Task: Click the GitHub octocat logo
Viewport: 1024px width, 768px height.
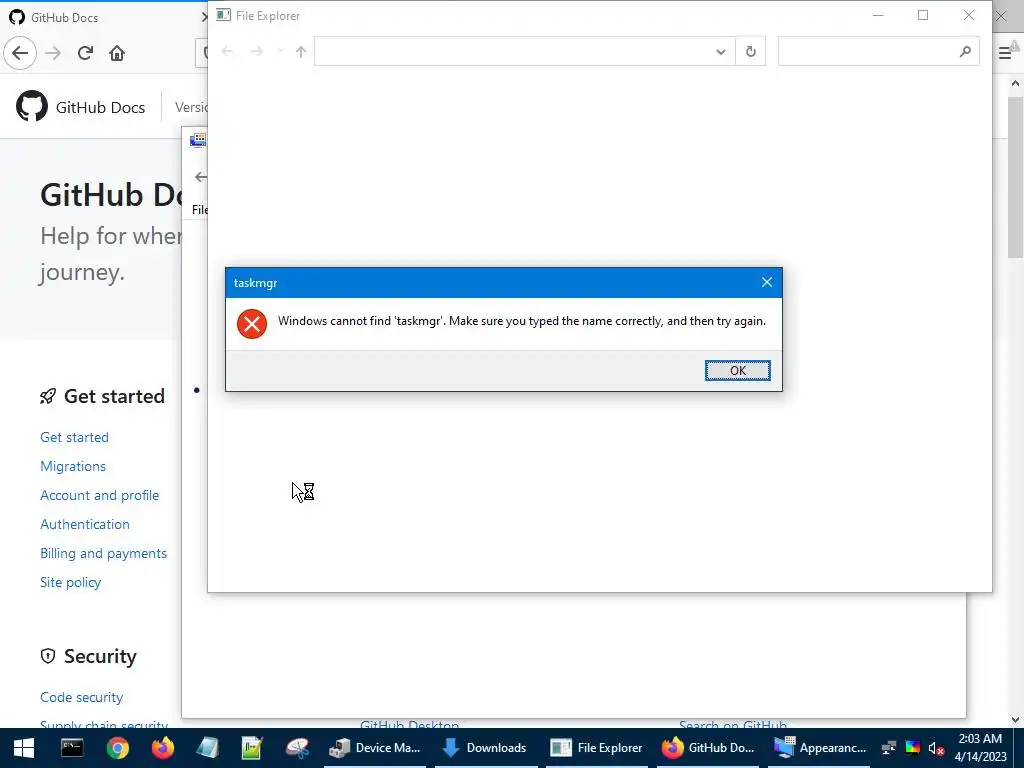Action: pyautogui.click(x=32, y=106)
